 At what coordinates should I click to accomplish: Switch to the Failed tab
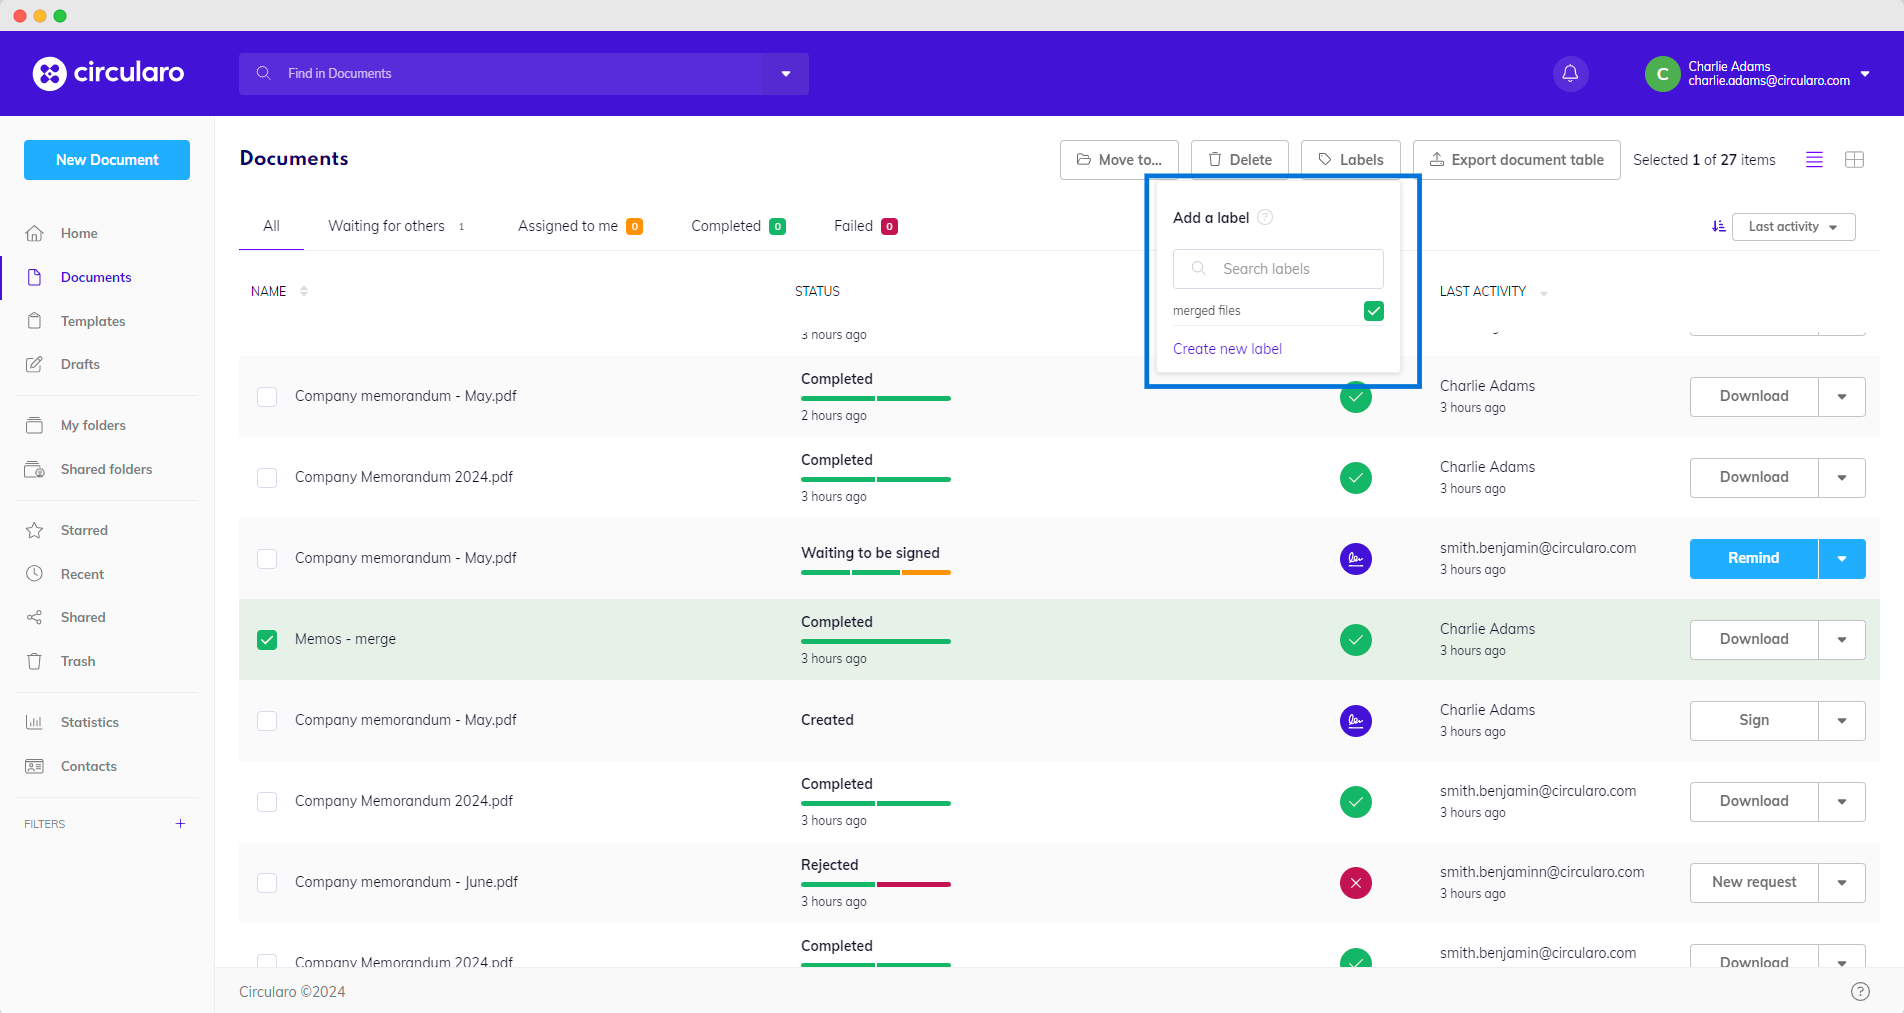(866, 226)
